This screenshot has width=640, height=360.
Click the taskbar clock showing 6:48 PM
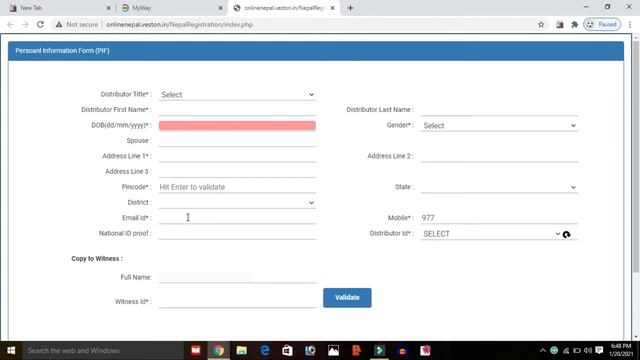(x=621, y=350)
